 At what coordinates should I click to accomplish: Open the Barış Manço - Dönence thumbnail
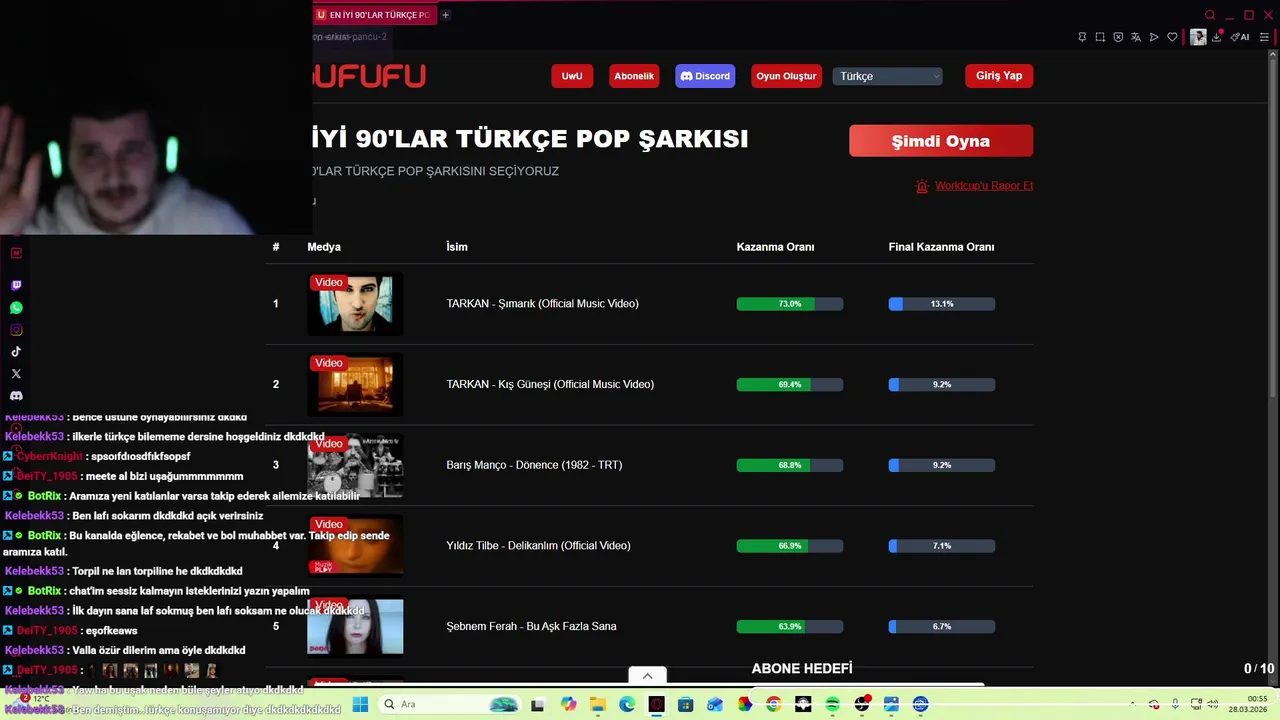(355, 465)
